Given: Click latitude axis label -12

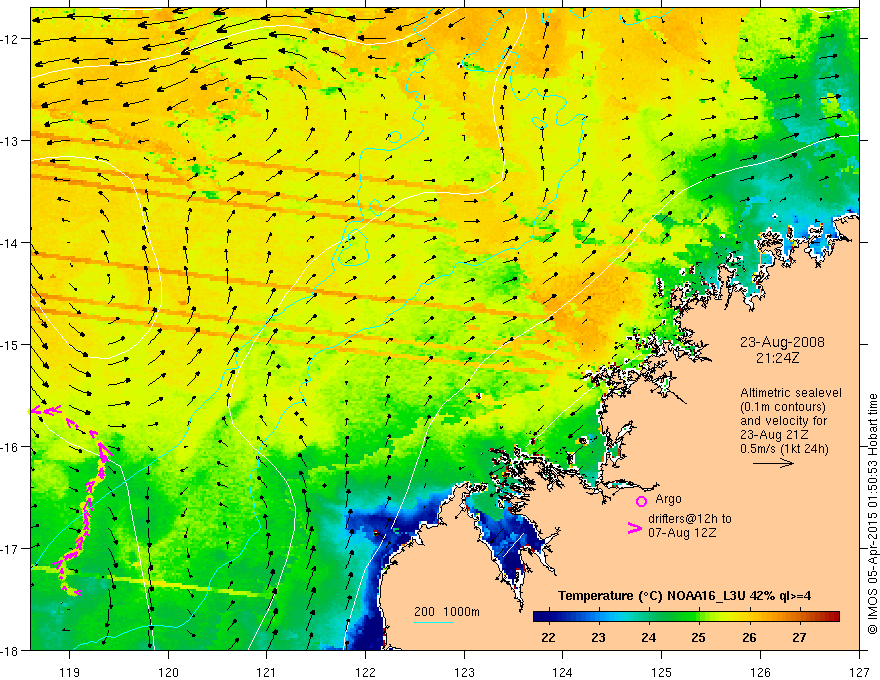Looking at the screenshot, I should coord(11,39).
